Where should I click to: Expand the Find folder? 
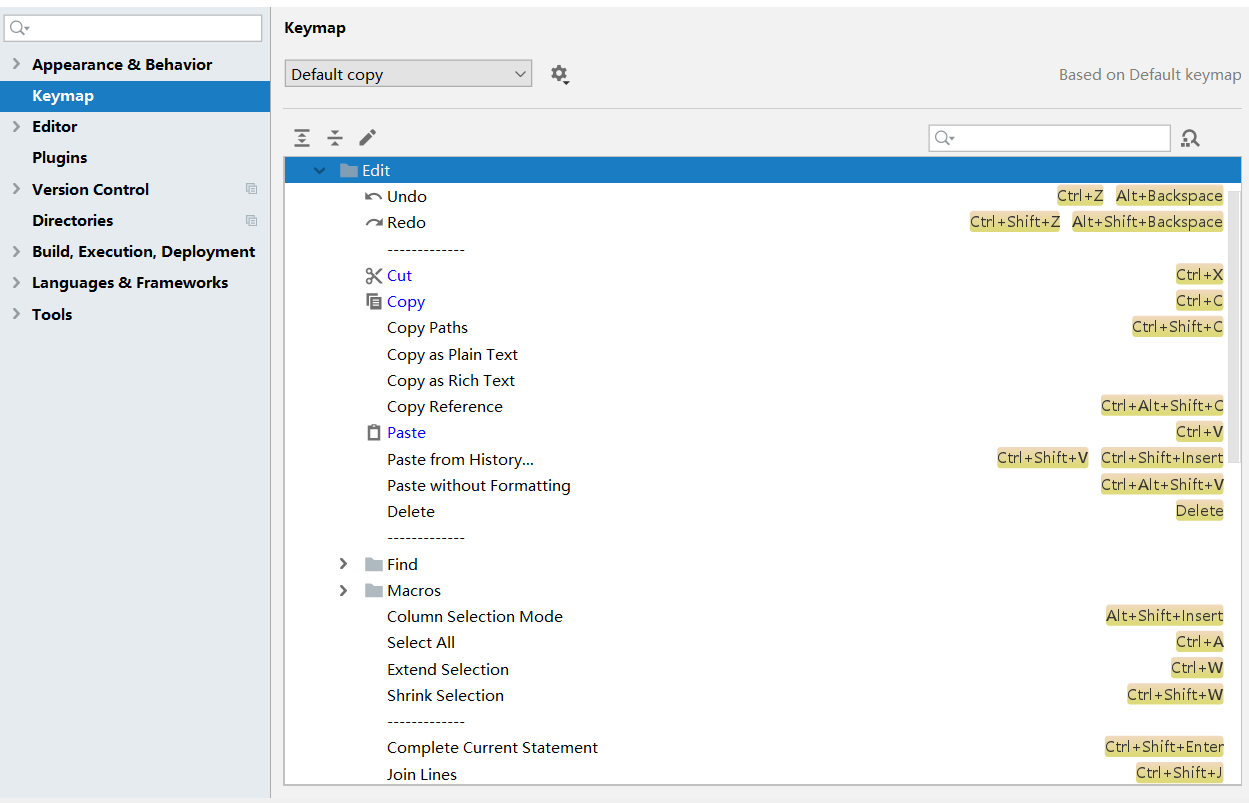344,563
